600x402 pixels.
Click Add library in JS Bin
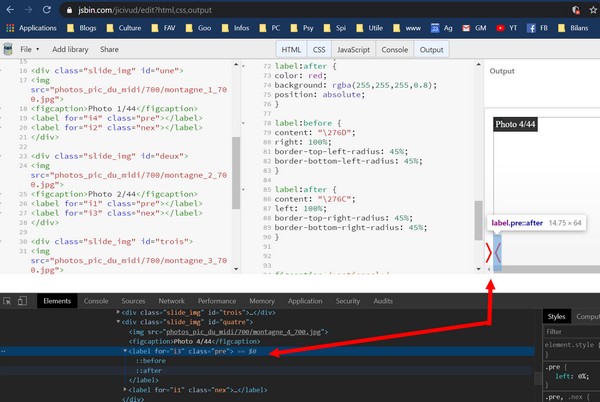pyautogui.click(x=70, y=49)
